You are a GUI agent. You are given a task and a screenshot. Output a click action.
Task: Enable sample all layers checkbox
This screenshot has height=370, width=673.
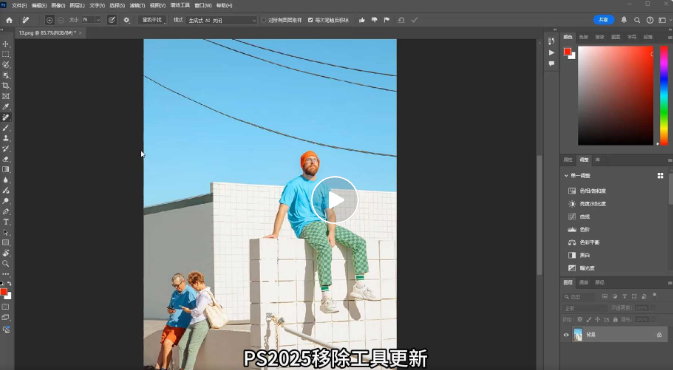click(x=264, y=20)
